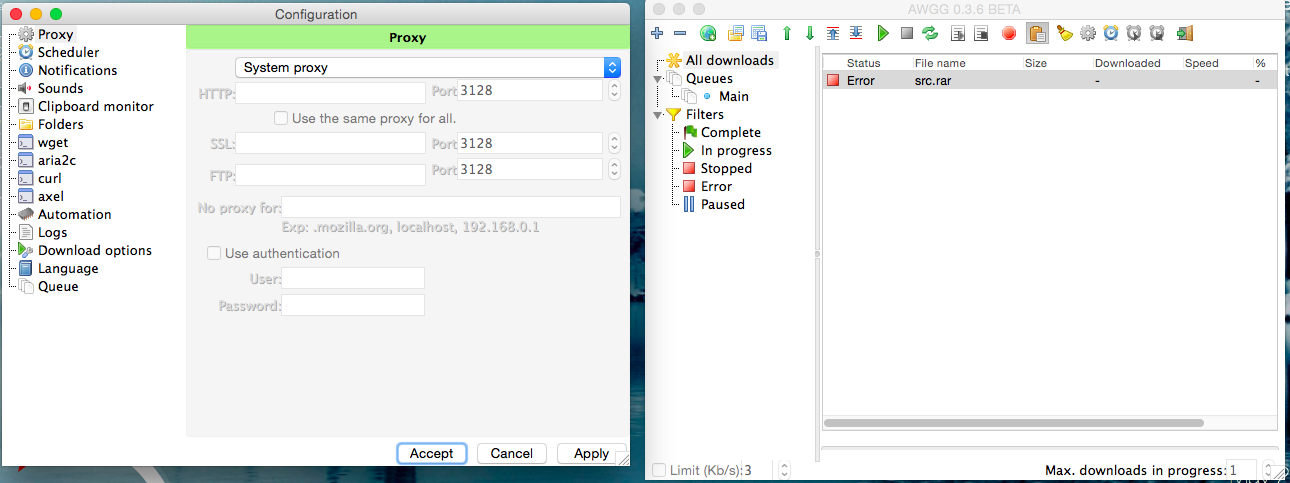Image resolution: width=1290 pixels, height=483 pixels.
Task: Start download with the green play icon
Action: tap(883, 33)
